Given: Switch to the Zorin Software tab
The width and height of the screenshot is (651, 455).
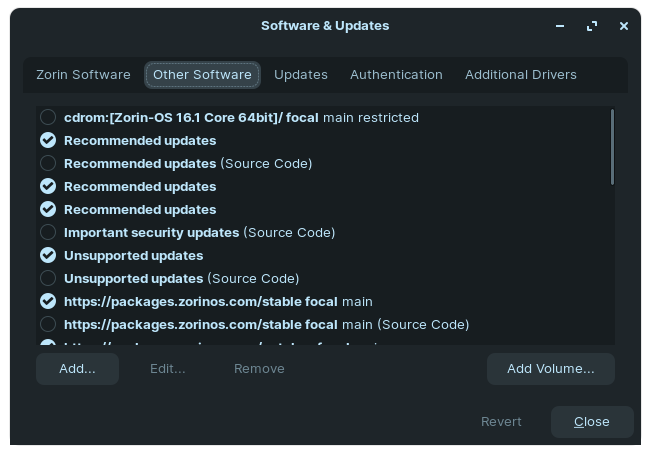Looking at the screenshot, I should tap(83, 75).
